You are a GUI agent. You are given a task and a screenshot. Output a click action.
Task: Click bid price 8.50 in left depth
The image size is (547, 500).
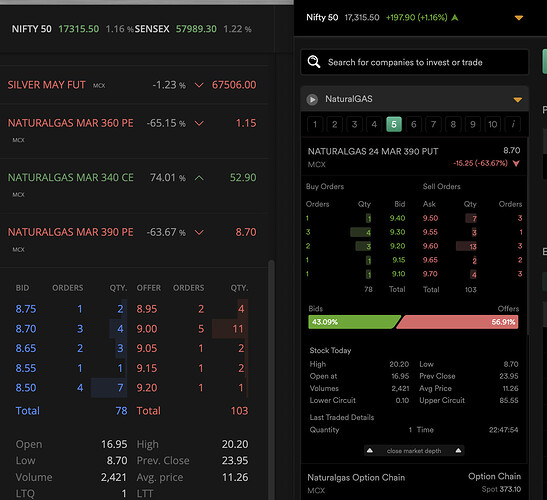pos(26,388)
